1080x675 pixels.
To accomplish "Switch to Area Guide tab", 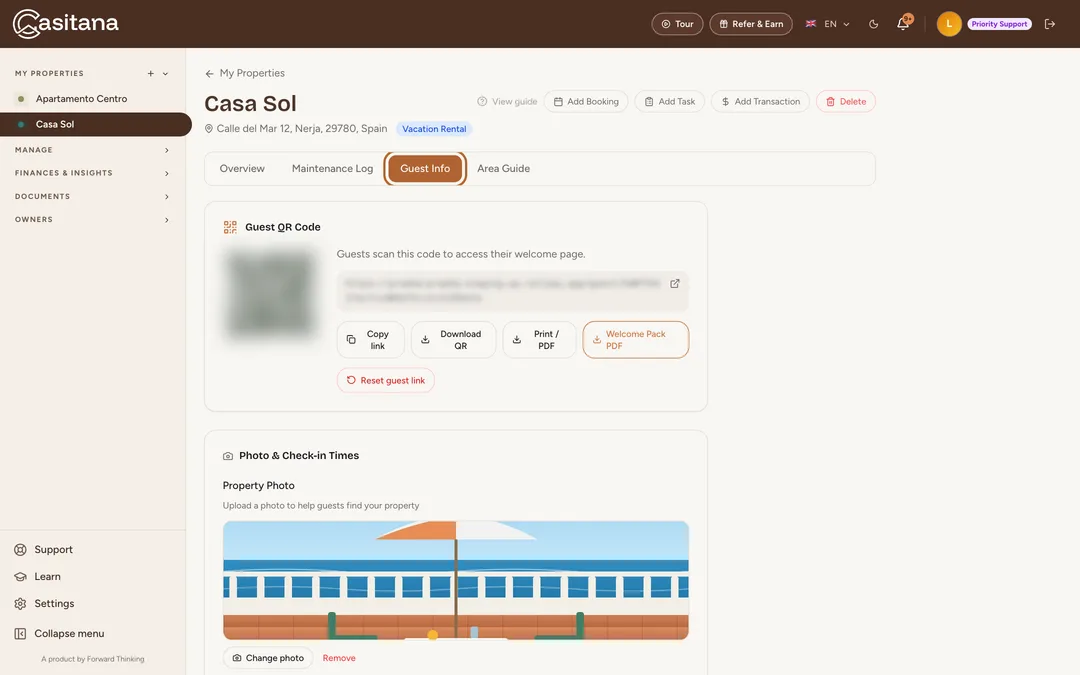I will 503,168.
